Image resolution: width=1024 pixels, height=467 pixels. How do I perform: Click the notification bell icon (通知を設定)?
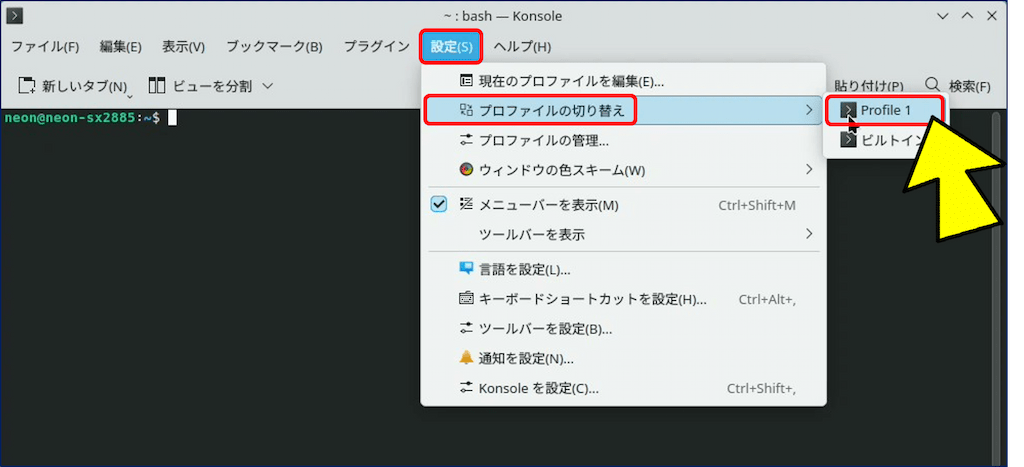pos(466,358)
